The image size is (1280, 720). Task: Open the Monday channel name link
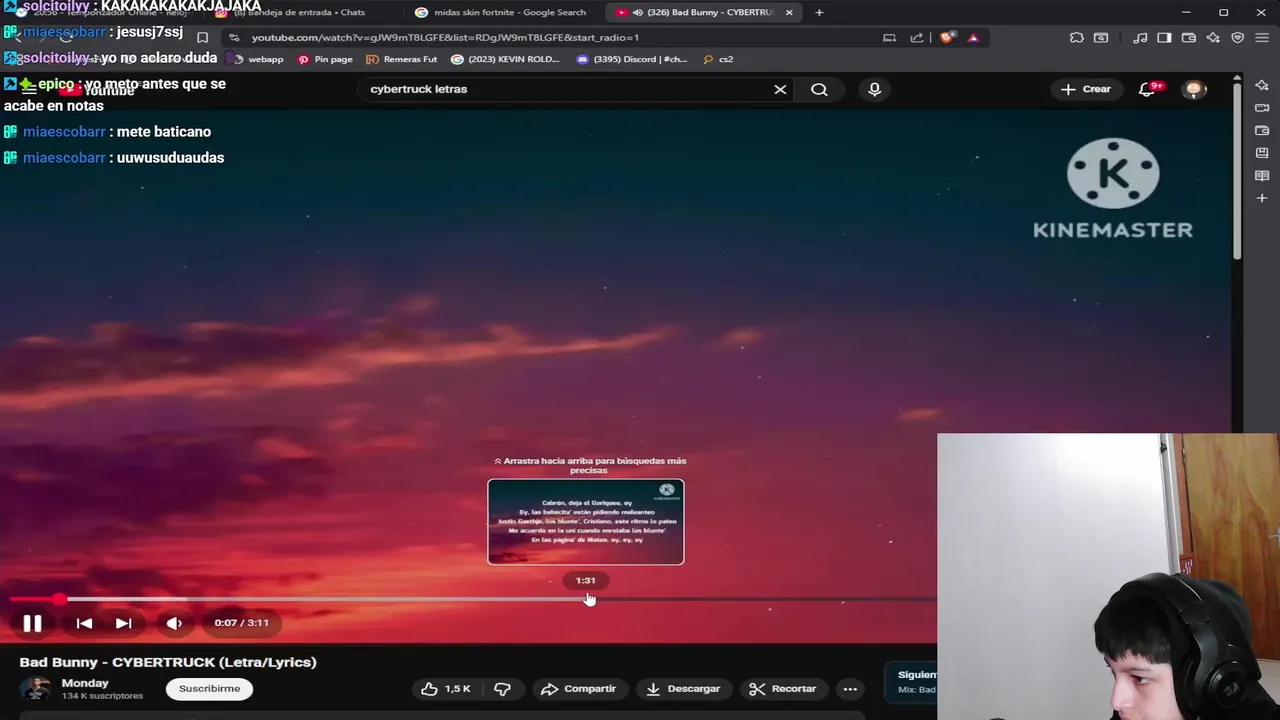point(85,683)
